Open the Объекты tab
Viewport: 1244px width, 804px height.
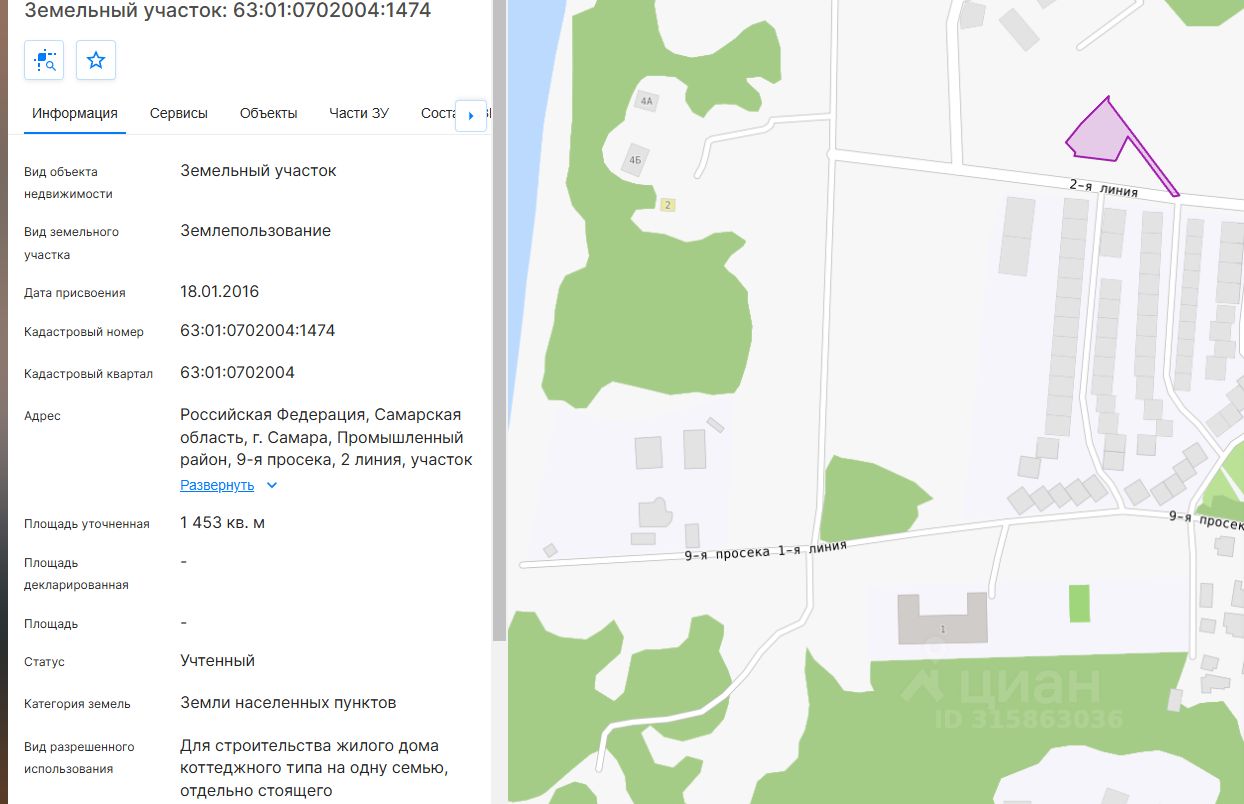click(x=269, y=113)
